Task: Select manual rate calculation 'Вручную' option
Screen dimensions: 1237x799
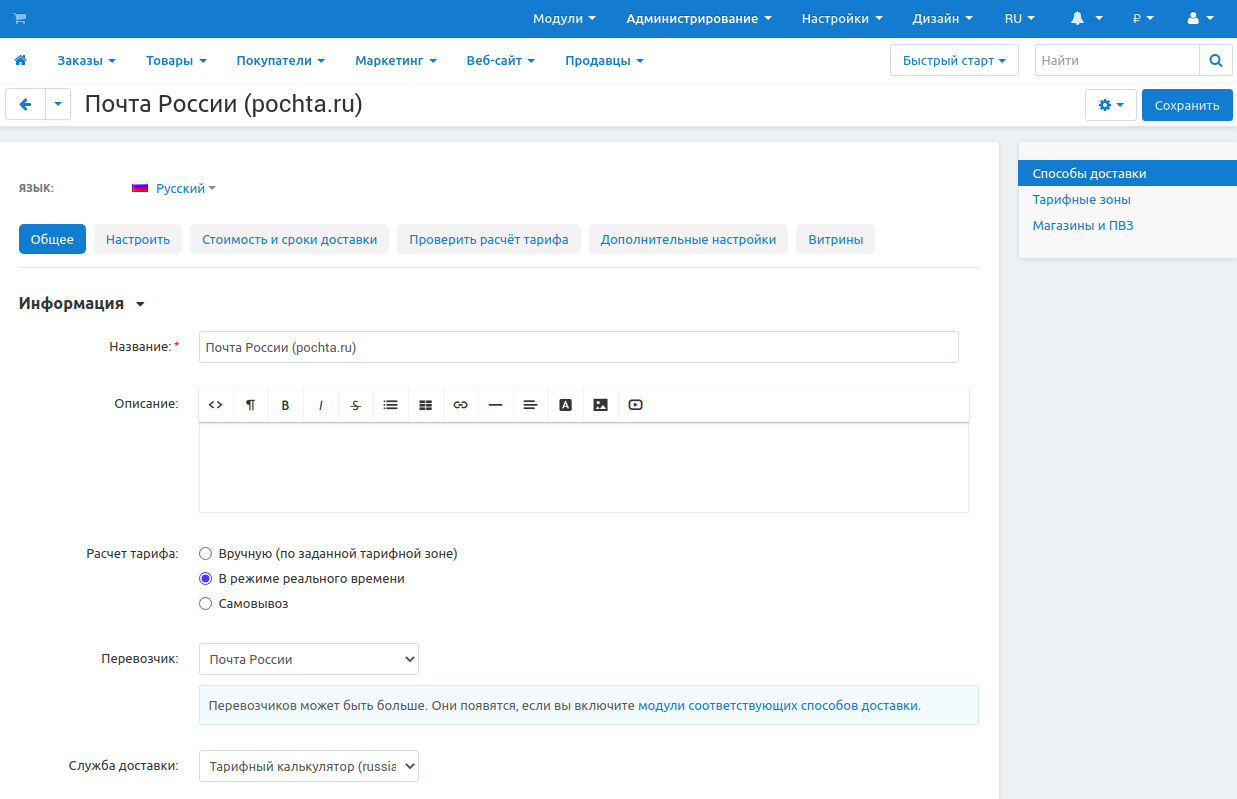Action: tap(206, 553)
